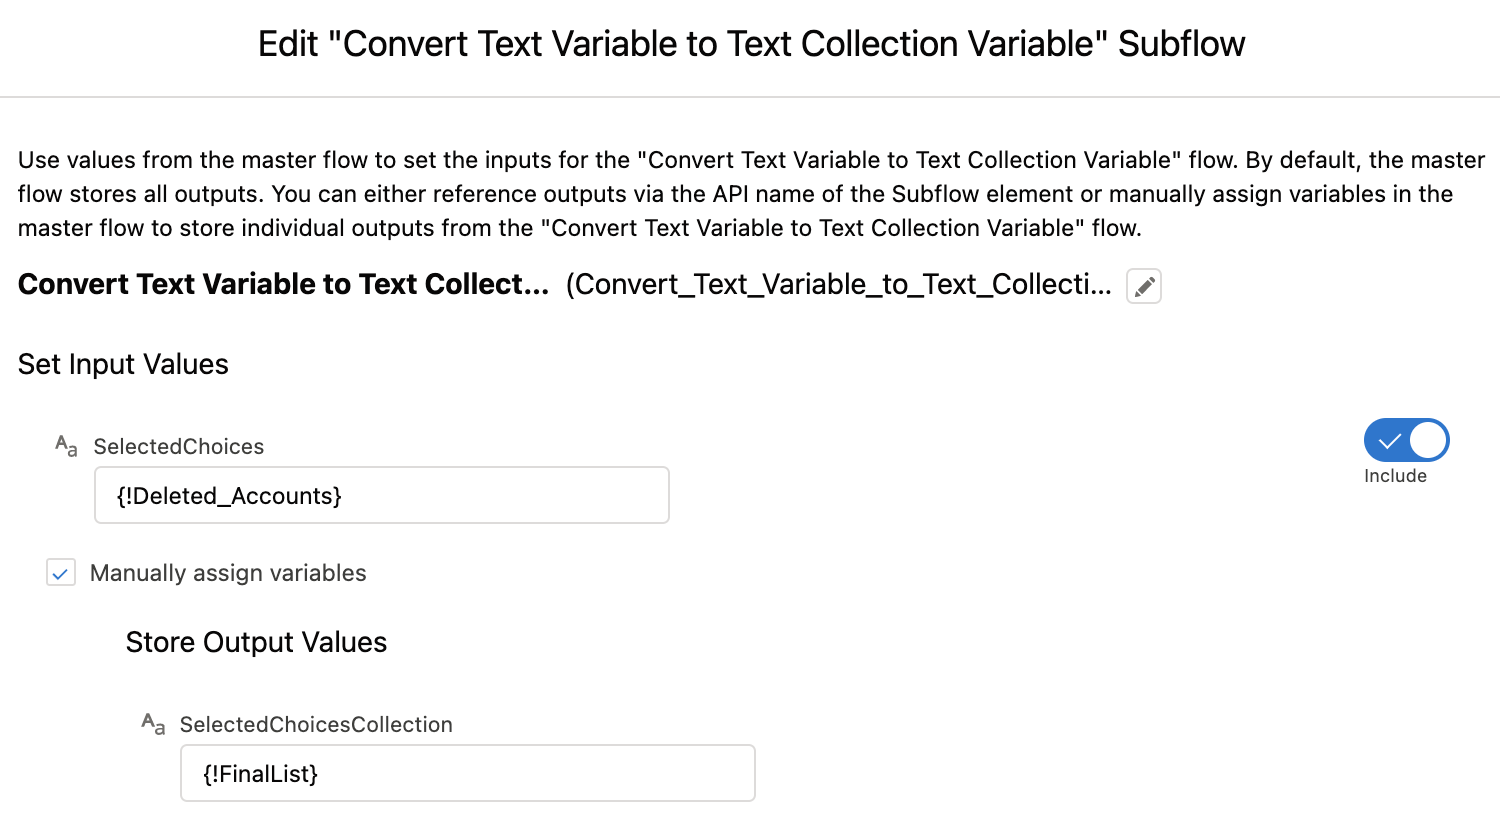
Task: Click the text-type icon beside SelectedChoices
Action: point(66,446)
